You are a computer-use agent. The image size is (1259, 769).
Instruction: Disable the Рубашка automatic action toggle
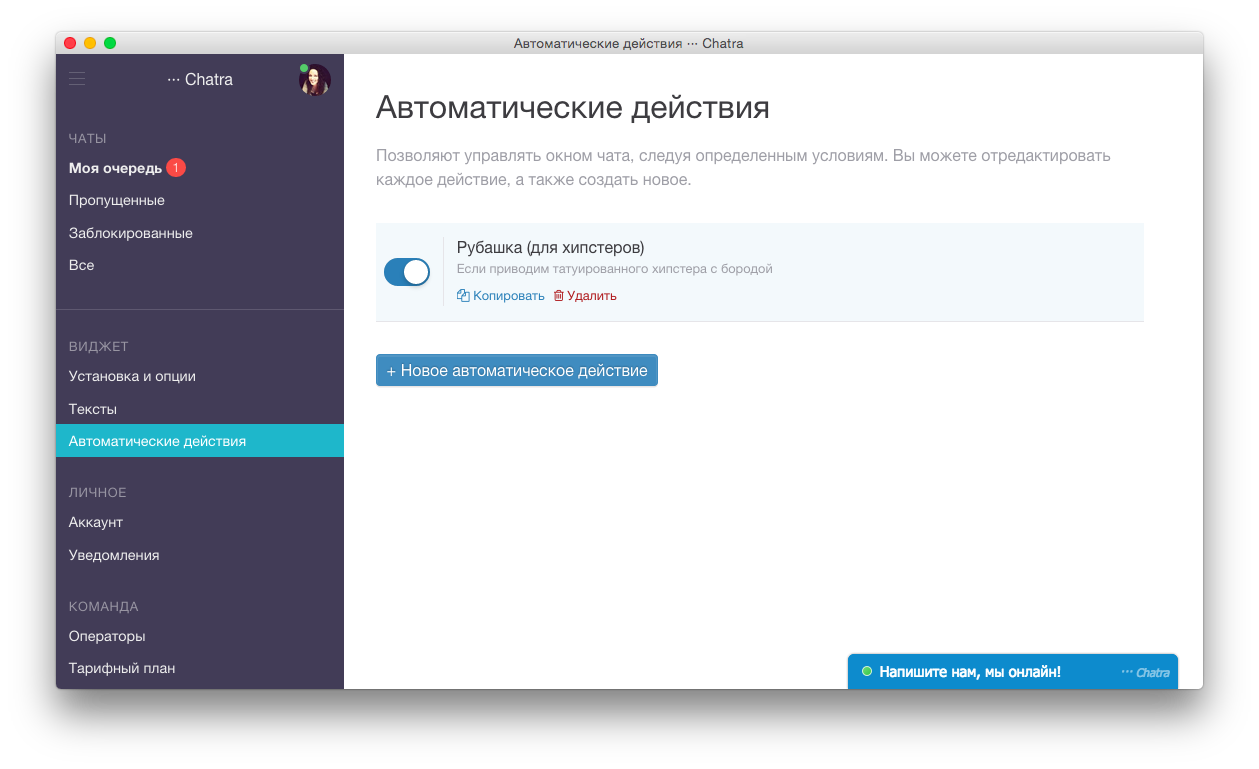[407, 272]
